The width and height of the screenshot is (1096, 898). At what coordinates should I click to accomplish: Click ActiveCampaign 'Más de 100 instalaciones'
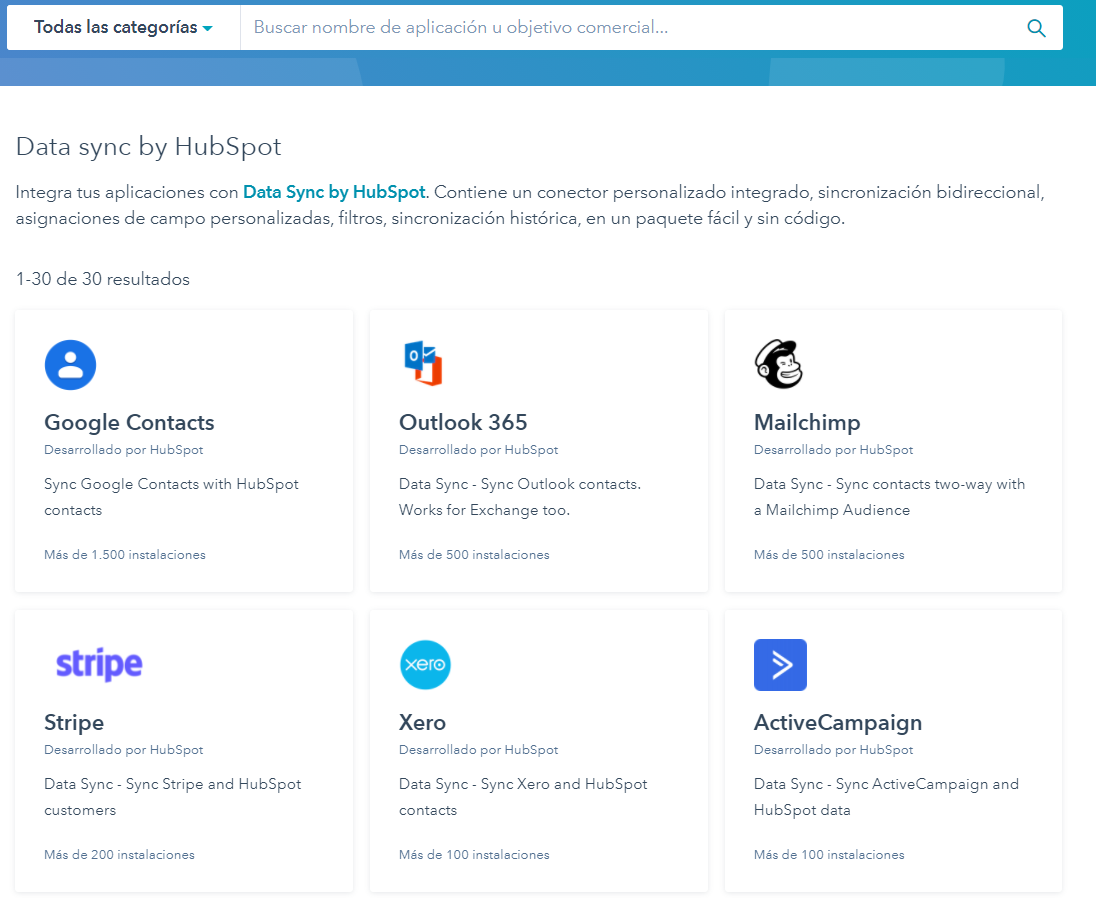829,855
